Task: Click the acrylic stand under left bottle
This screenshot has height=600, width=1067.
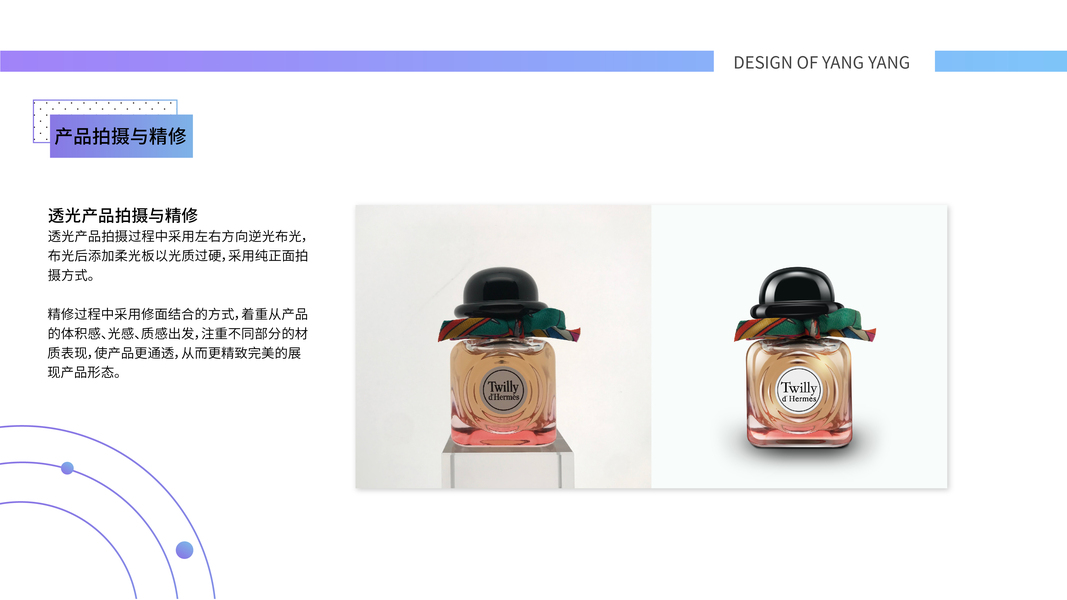Action: pos(508,464)
